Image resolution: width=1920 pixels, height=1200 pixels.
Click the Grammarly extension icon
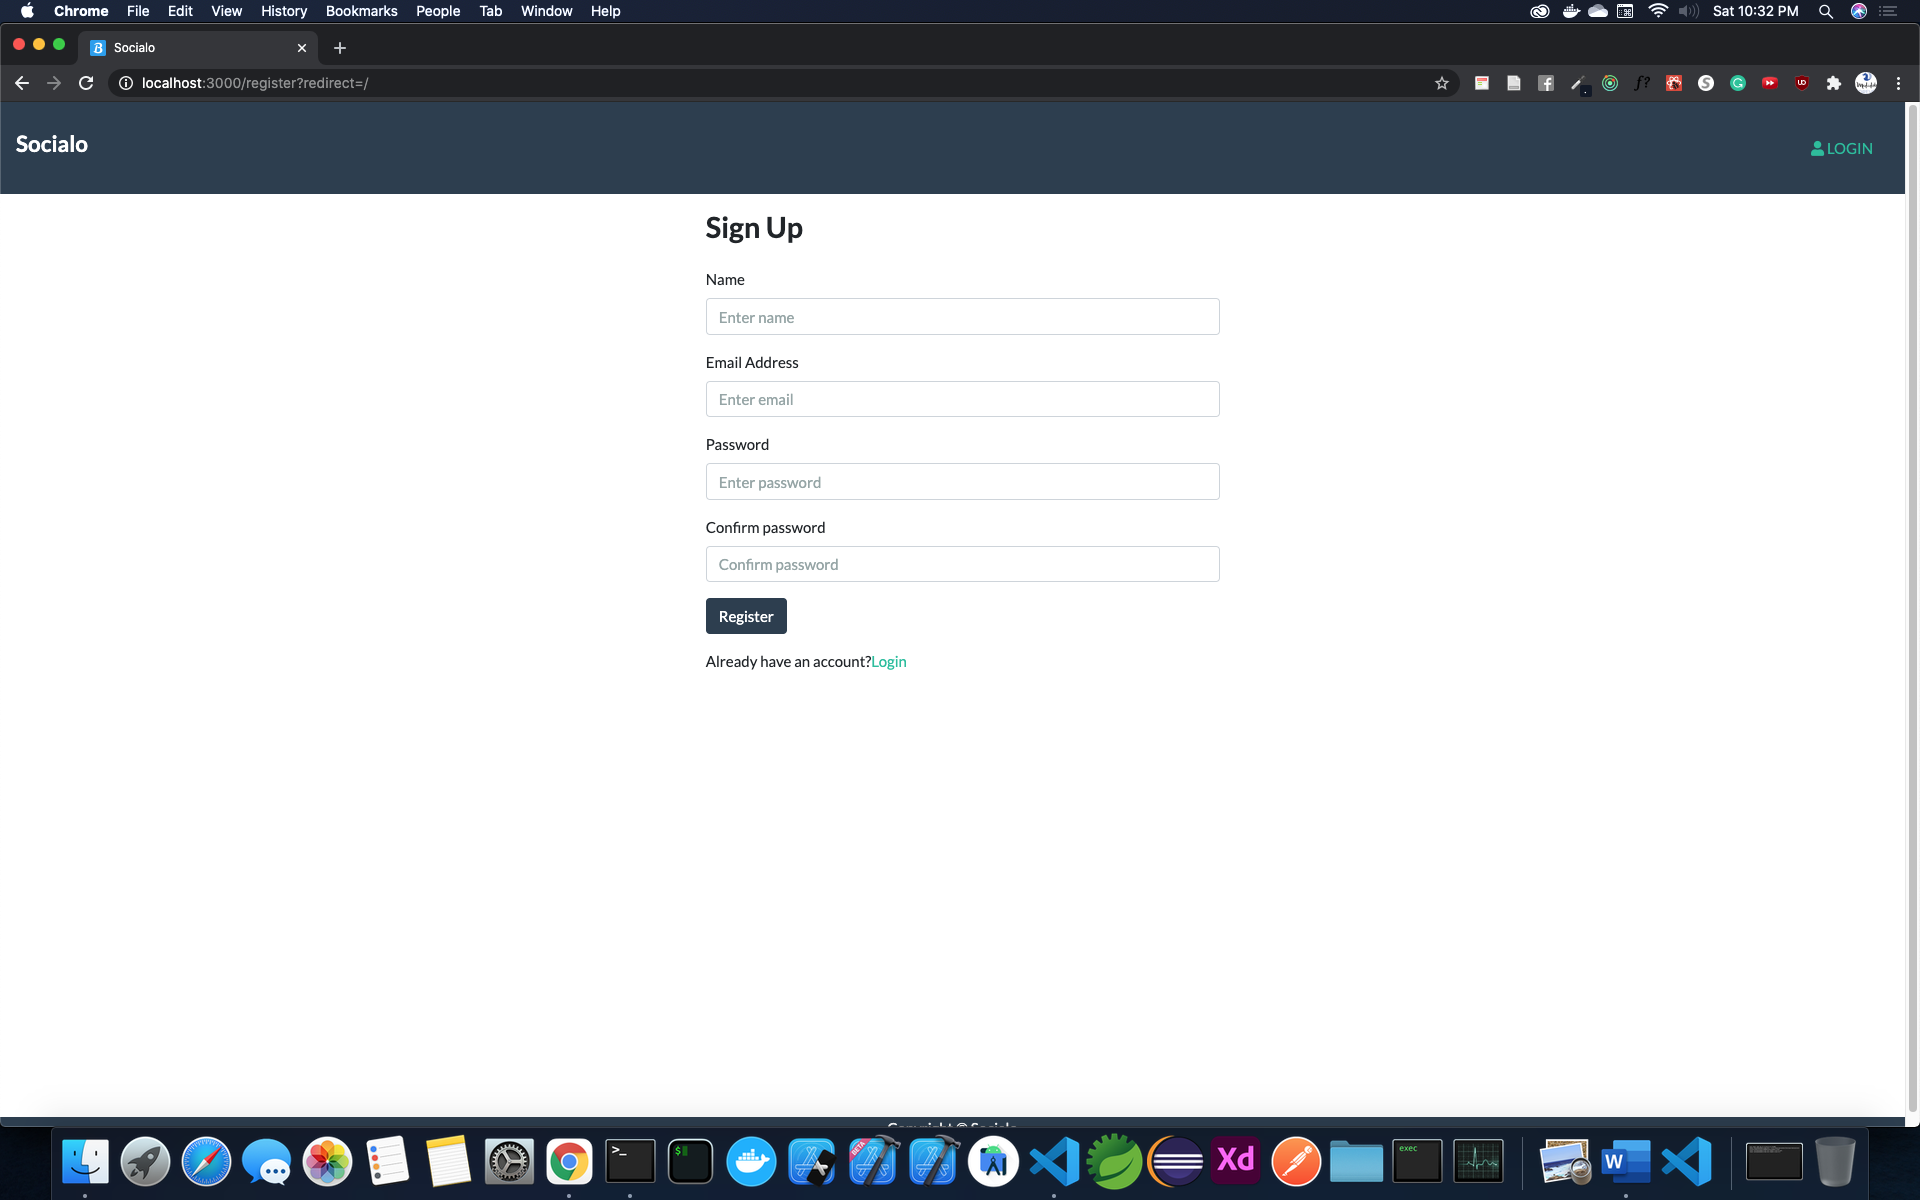[1738, 83]
